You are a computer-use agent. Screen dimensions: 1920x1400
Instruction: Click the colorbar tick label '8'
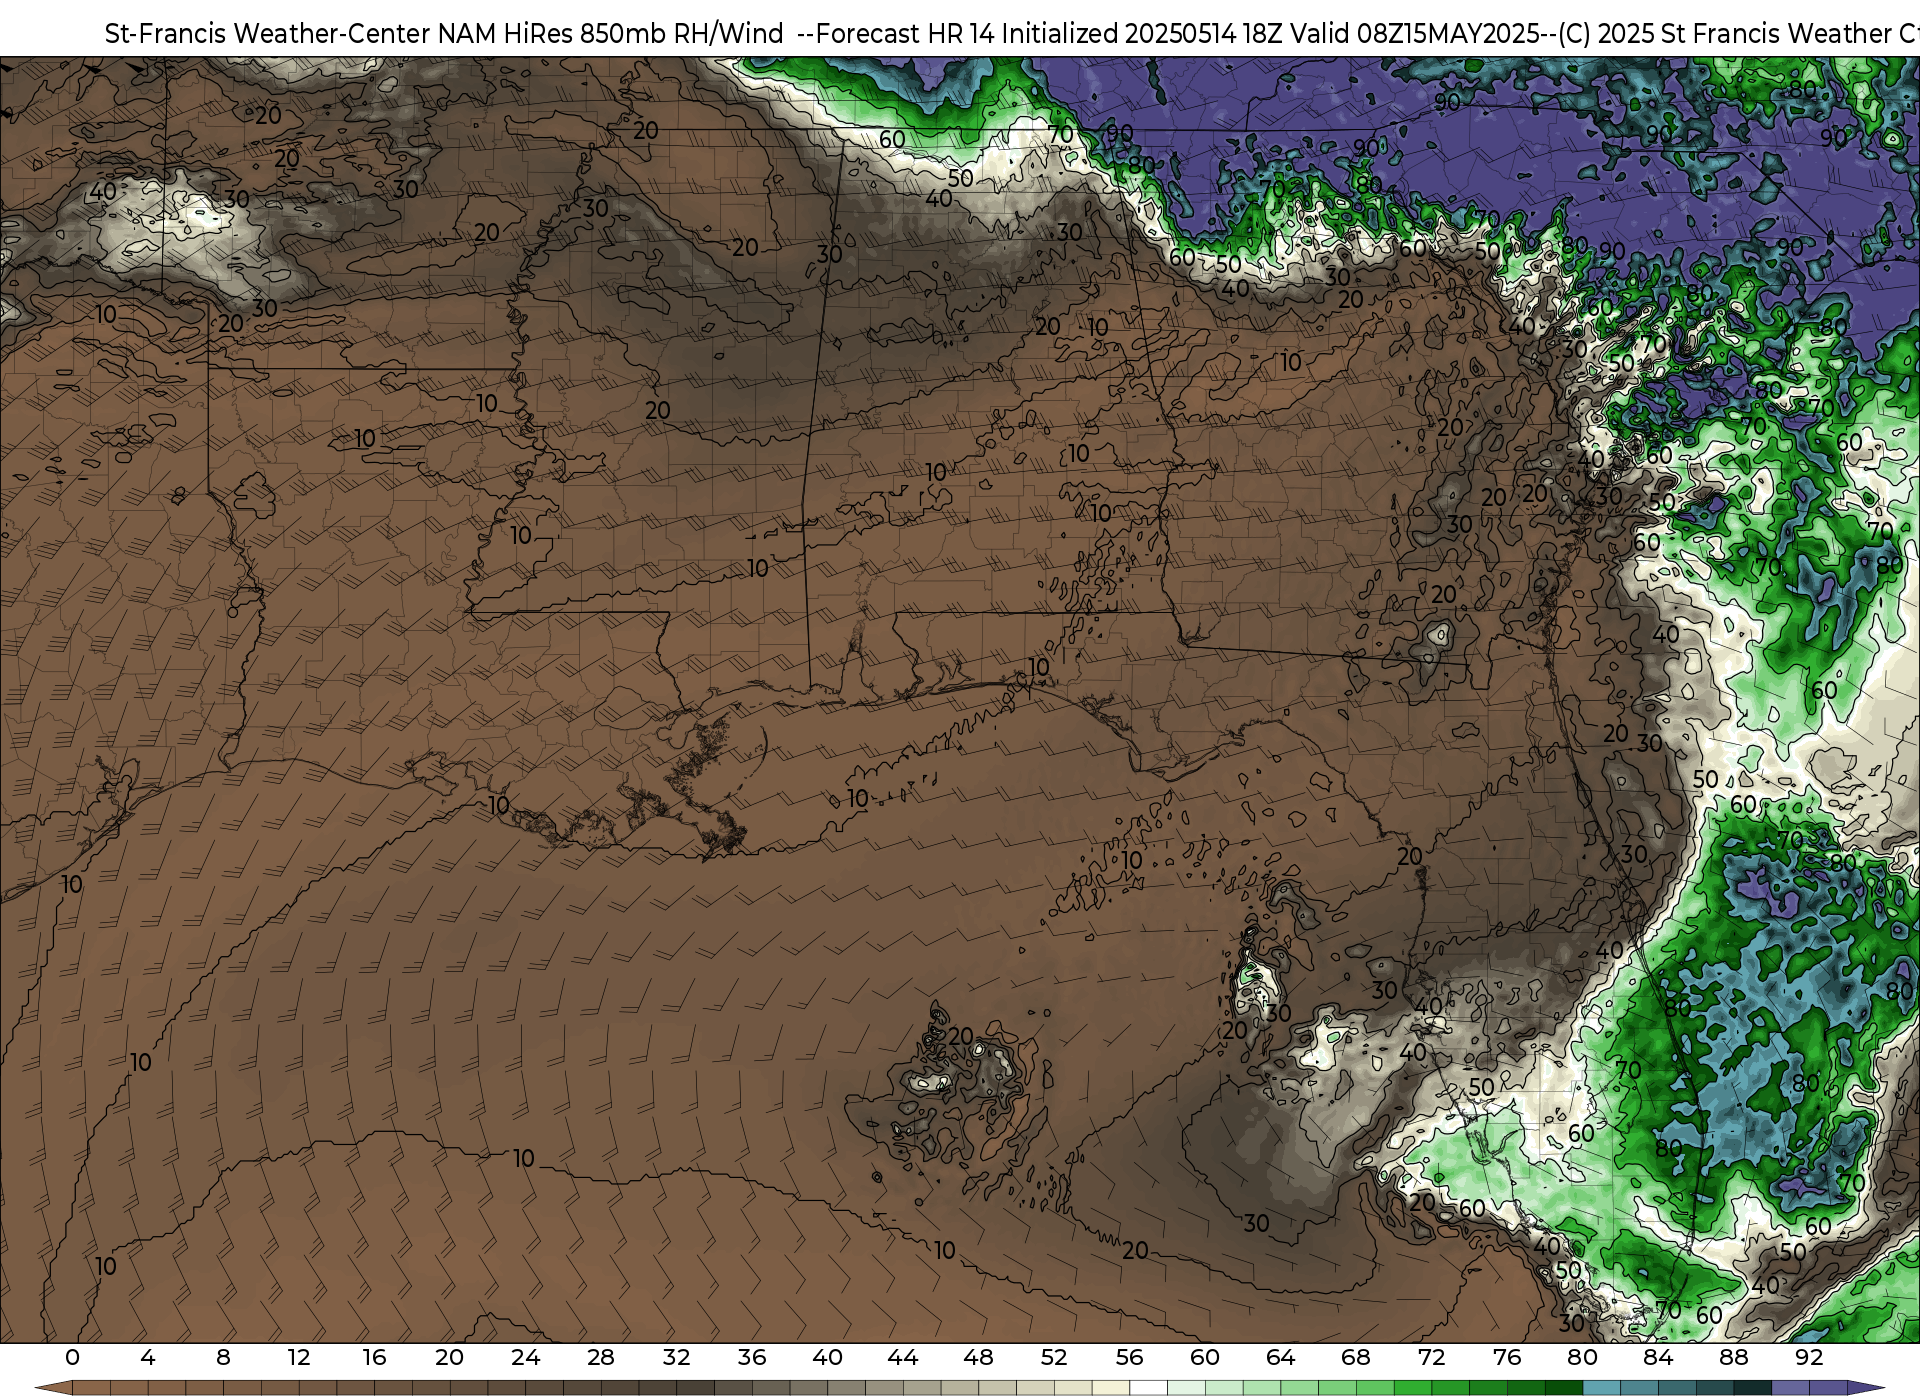point(223,1357)
